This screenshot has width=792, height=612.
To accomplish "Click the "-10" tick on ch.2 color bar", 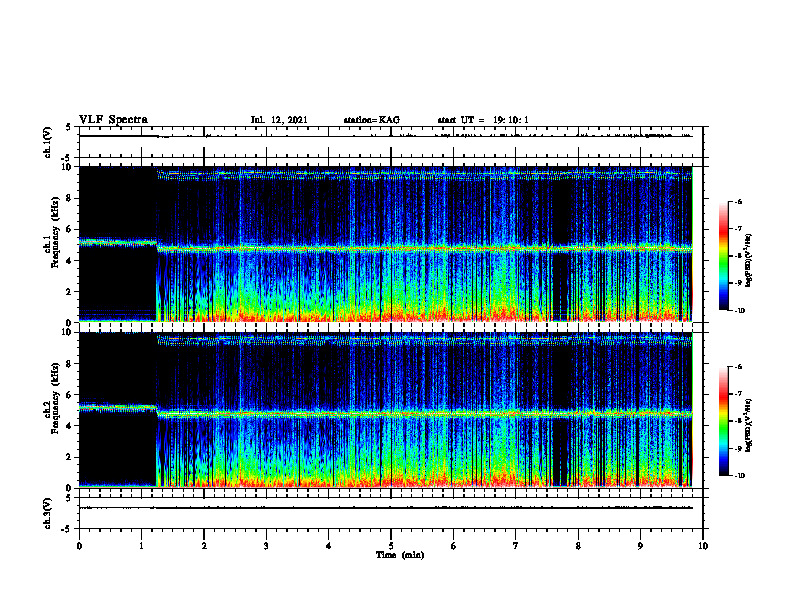I will tap(739, 476).
